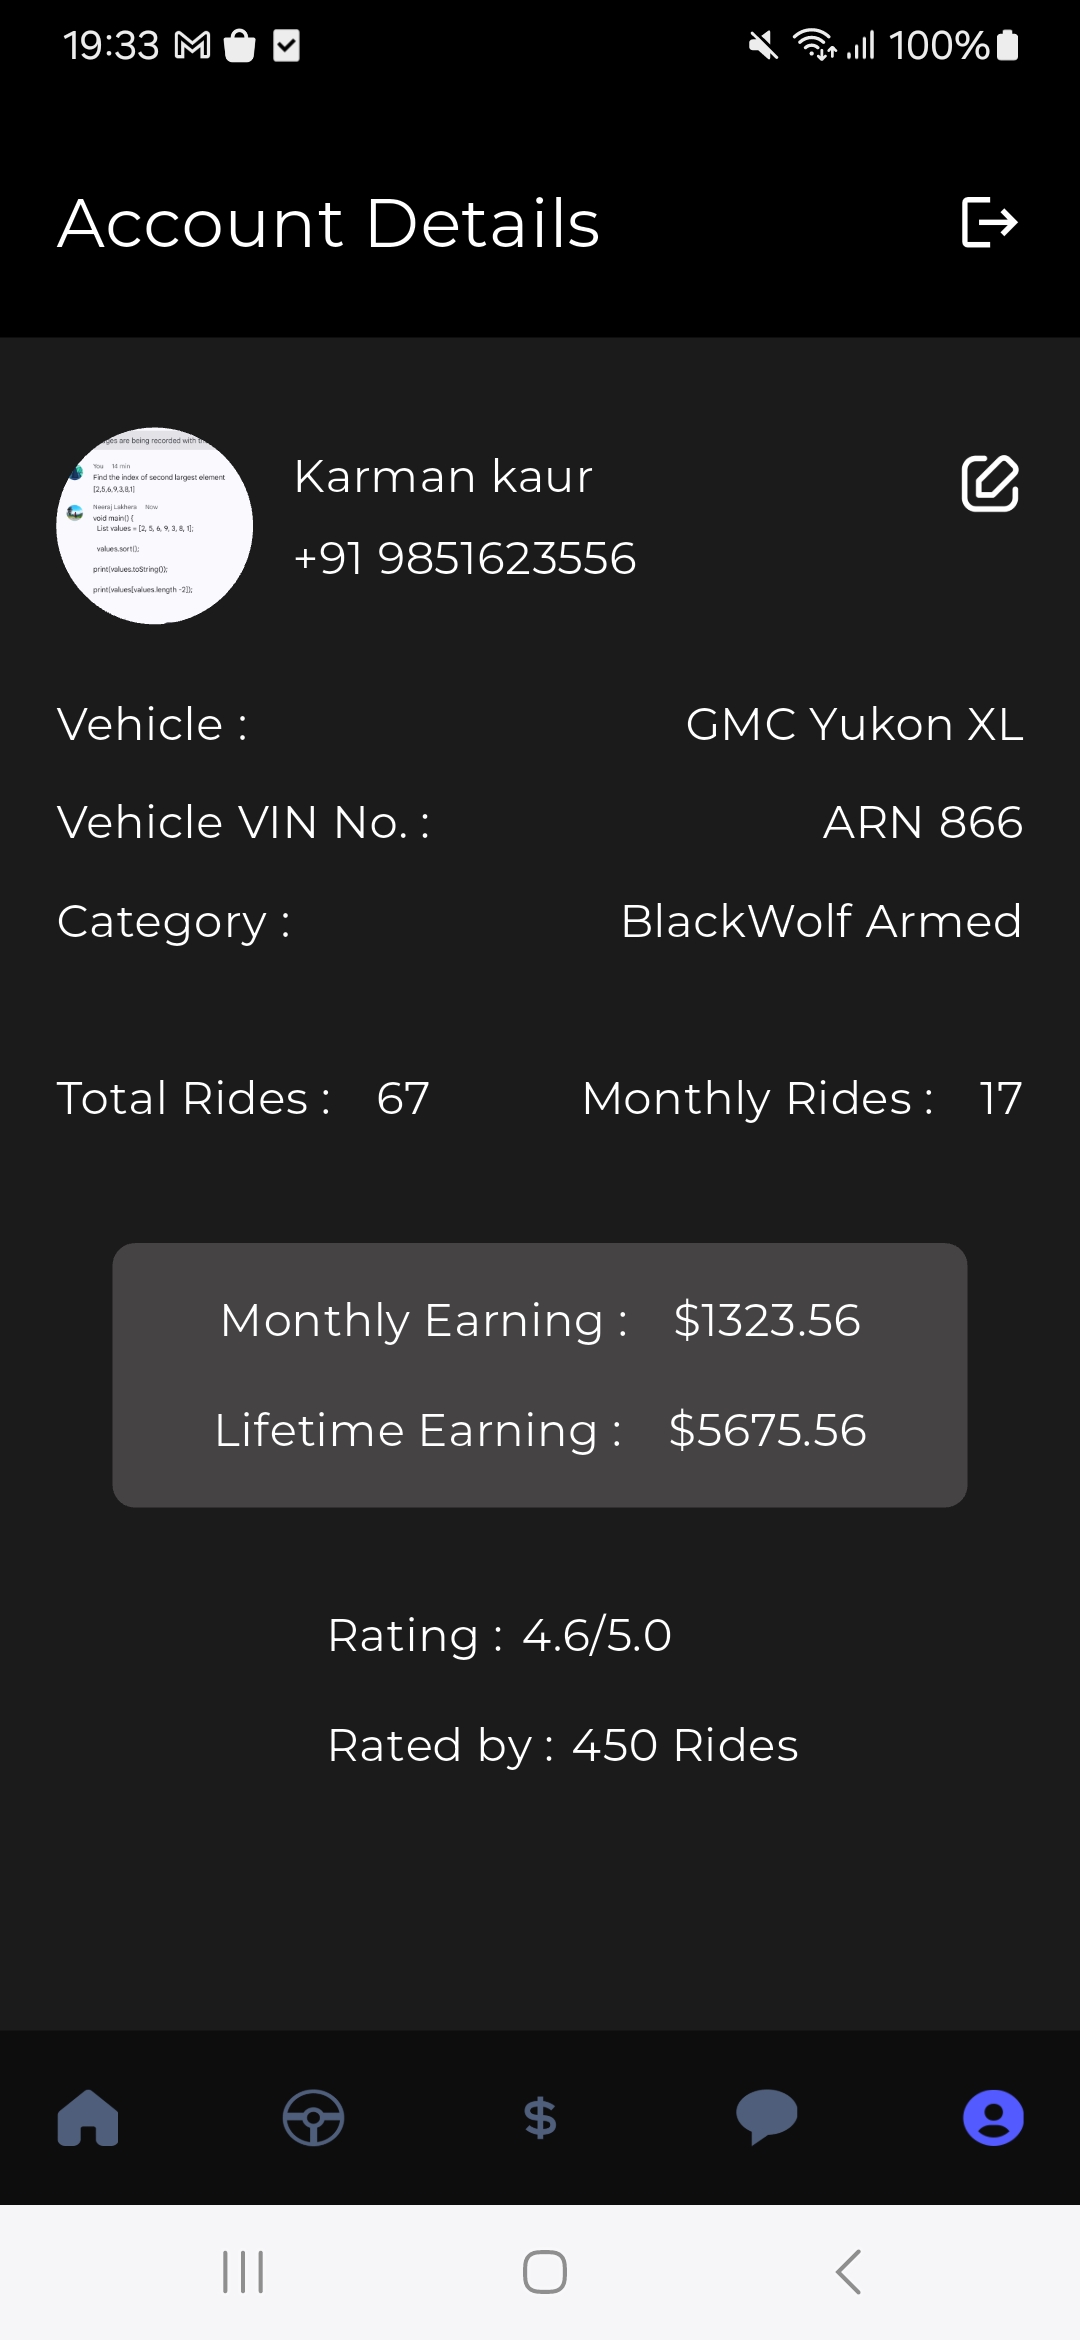1080x2340 pixels.
Task: Open the steering wheel rides tab
Action: [x=314, y=2118]
